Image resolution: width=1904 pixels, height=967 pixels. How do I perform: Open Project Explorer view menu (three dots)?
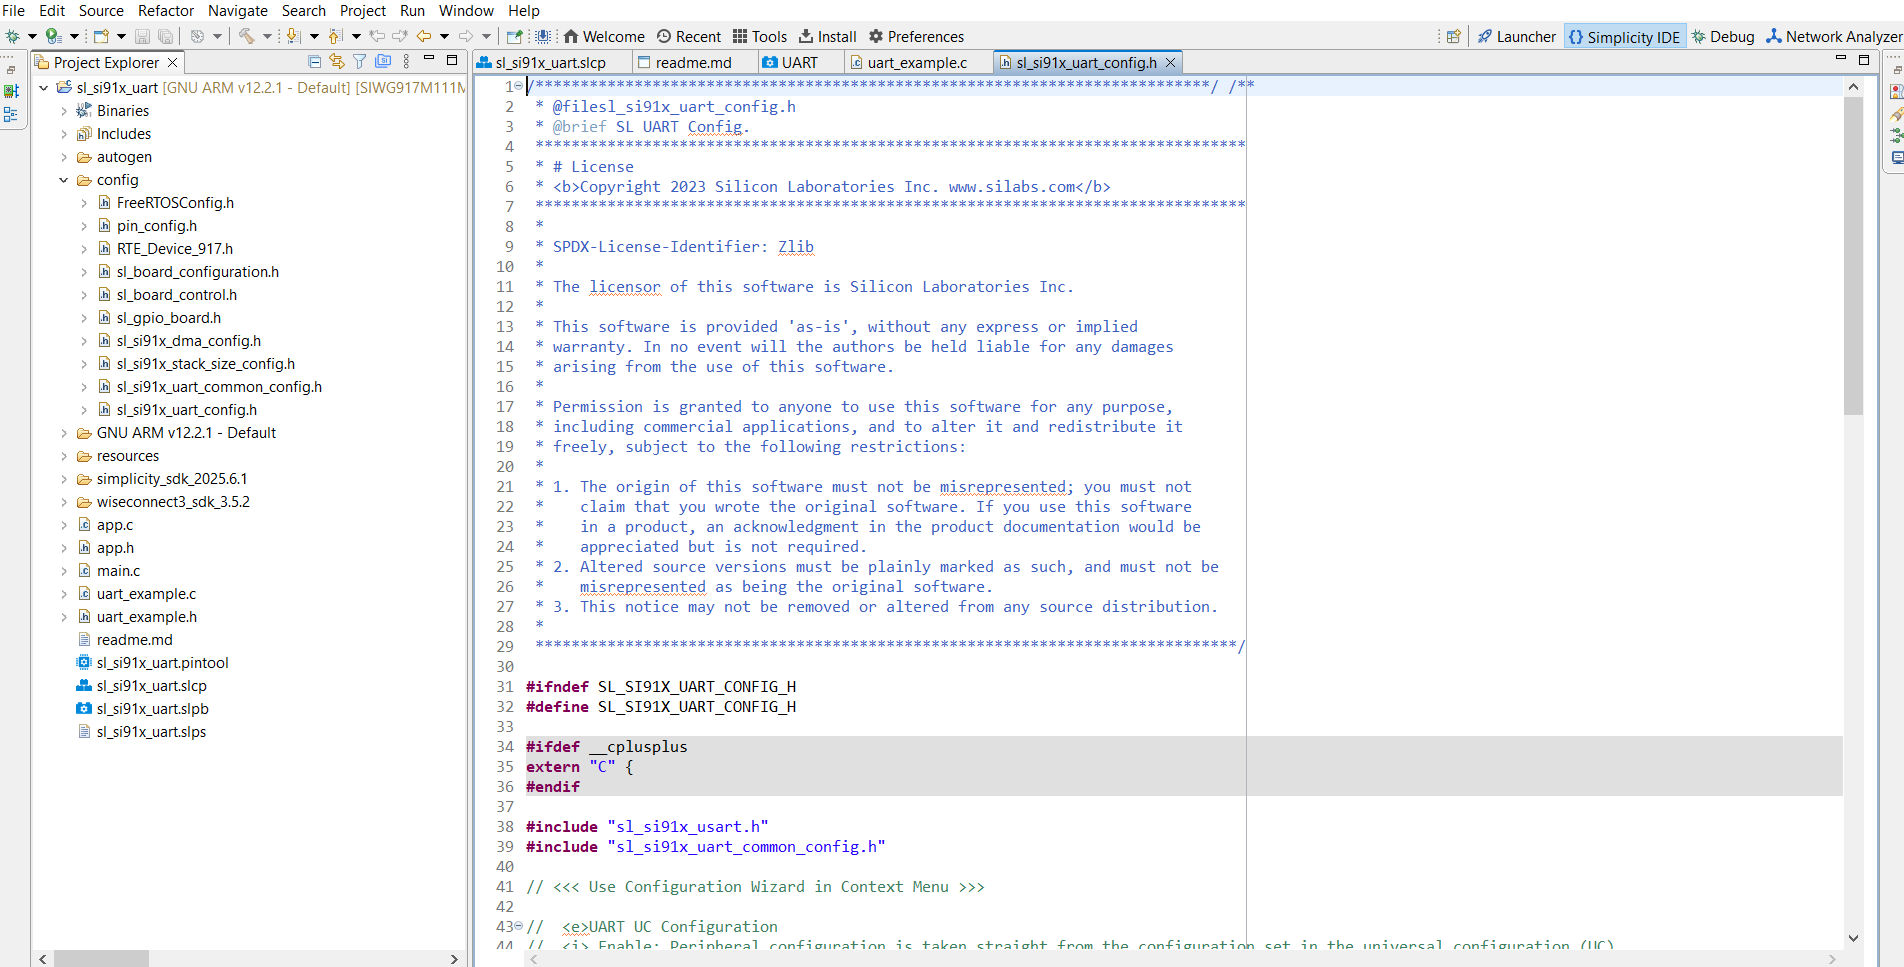tap(406, 62)
